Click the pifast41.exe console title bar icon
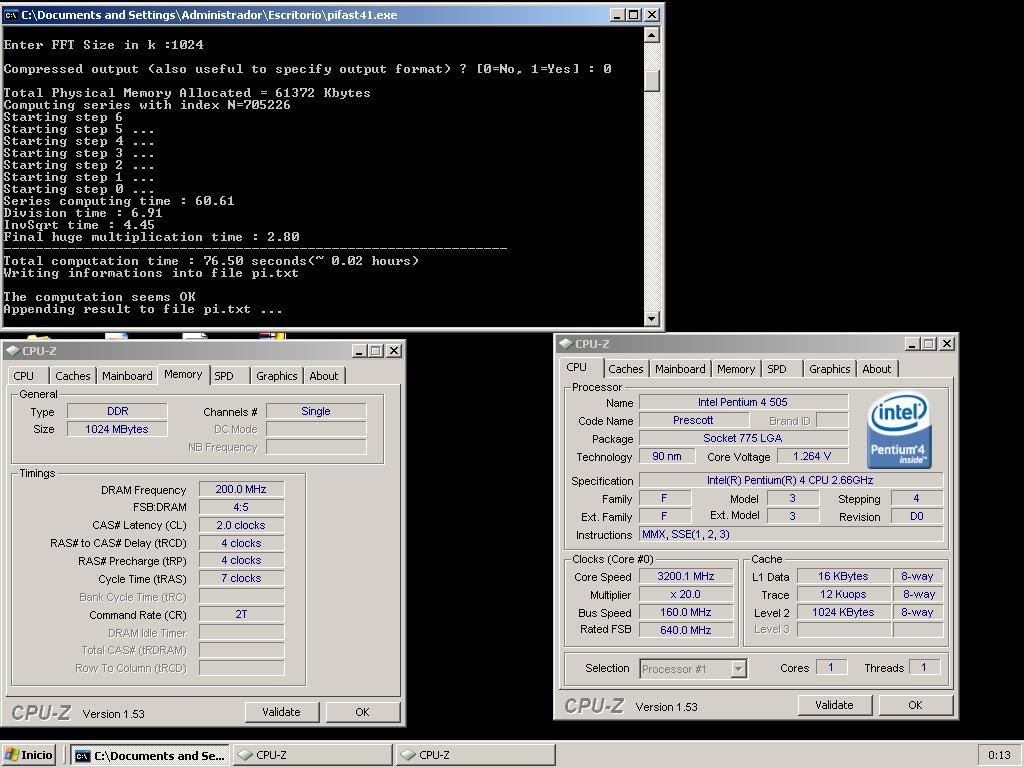This screenshot has height=768, width=1024. pyautogui.click(x=10, y=15)
